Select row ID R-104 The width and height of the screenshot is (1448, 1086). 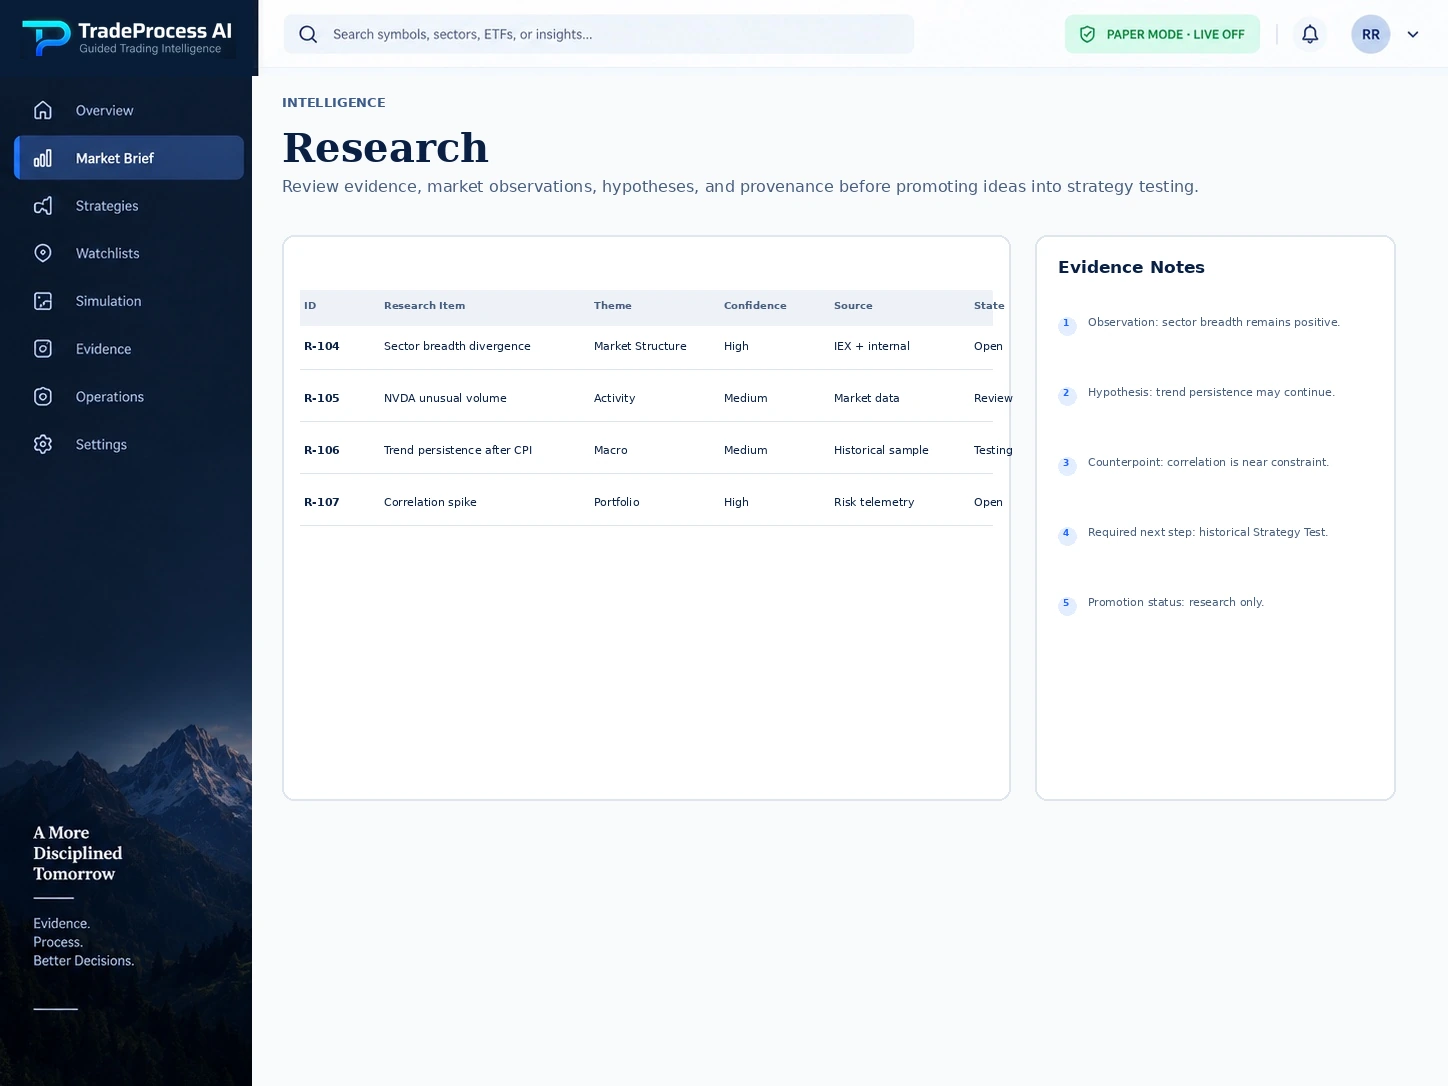pos(322,346)
